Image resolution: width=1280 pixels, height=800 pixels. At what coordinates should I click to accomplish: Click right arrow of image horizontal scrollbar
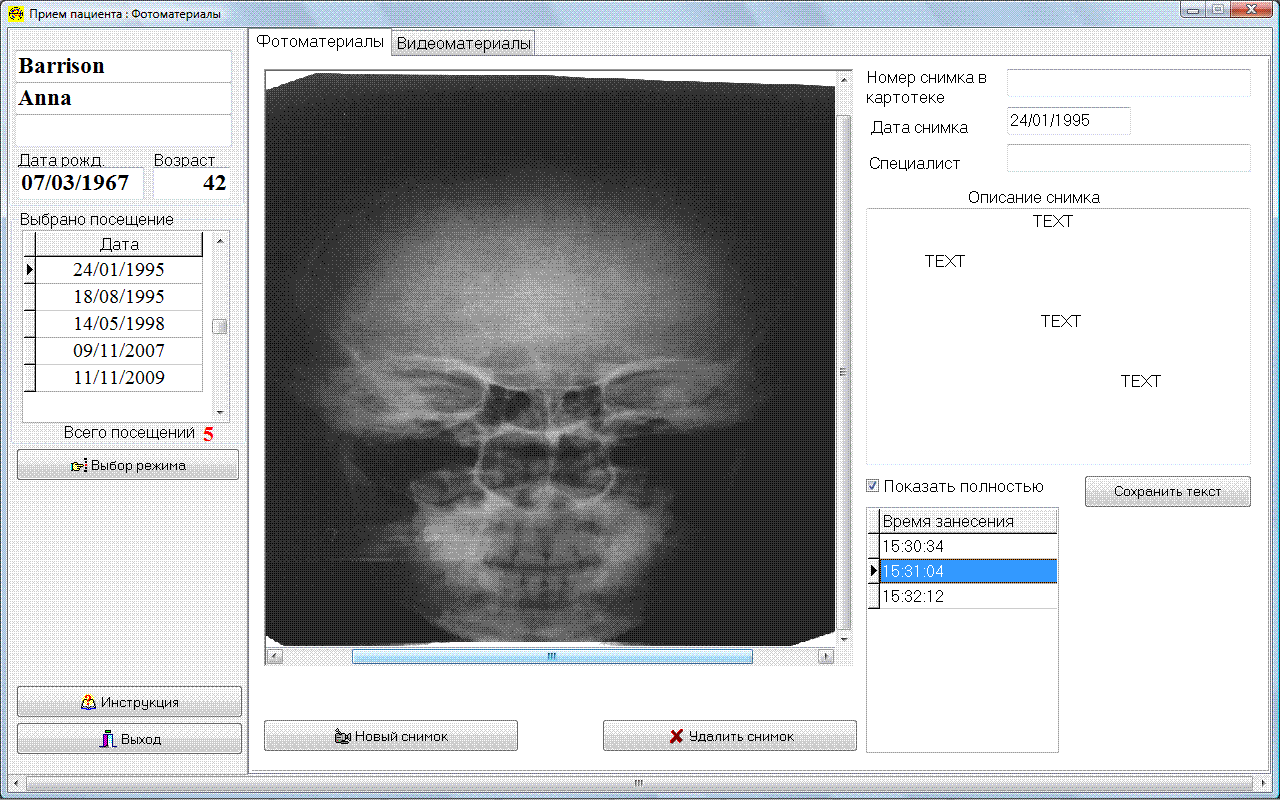coord(825,657)
